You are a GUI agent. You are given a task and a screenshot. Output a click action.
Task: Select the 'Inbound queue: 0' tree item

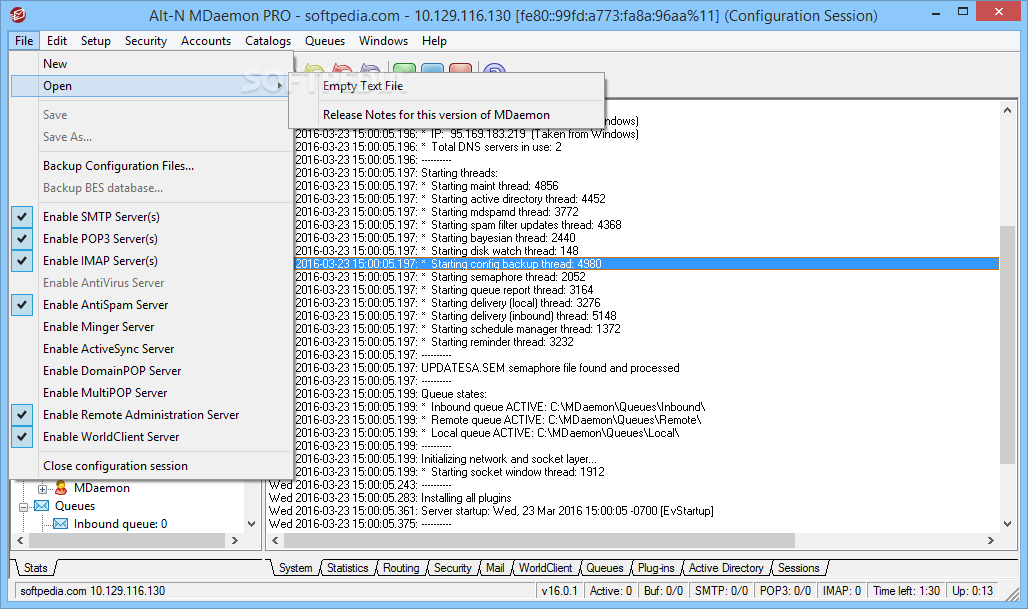click(120, 524)
